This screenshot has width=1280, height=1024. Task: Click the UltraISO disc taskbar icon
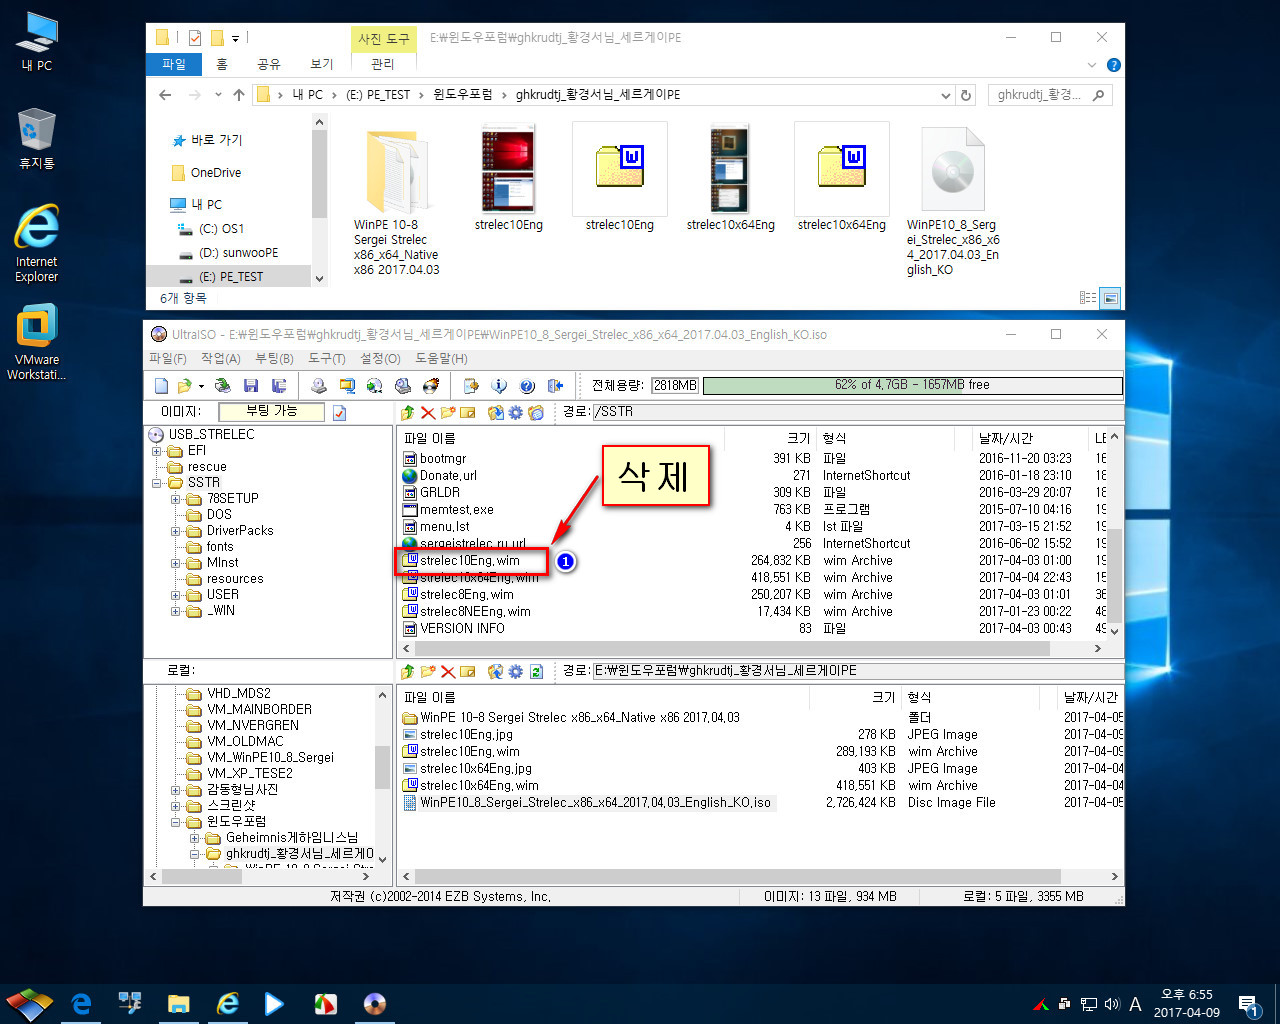[375, 1003]
